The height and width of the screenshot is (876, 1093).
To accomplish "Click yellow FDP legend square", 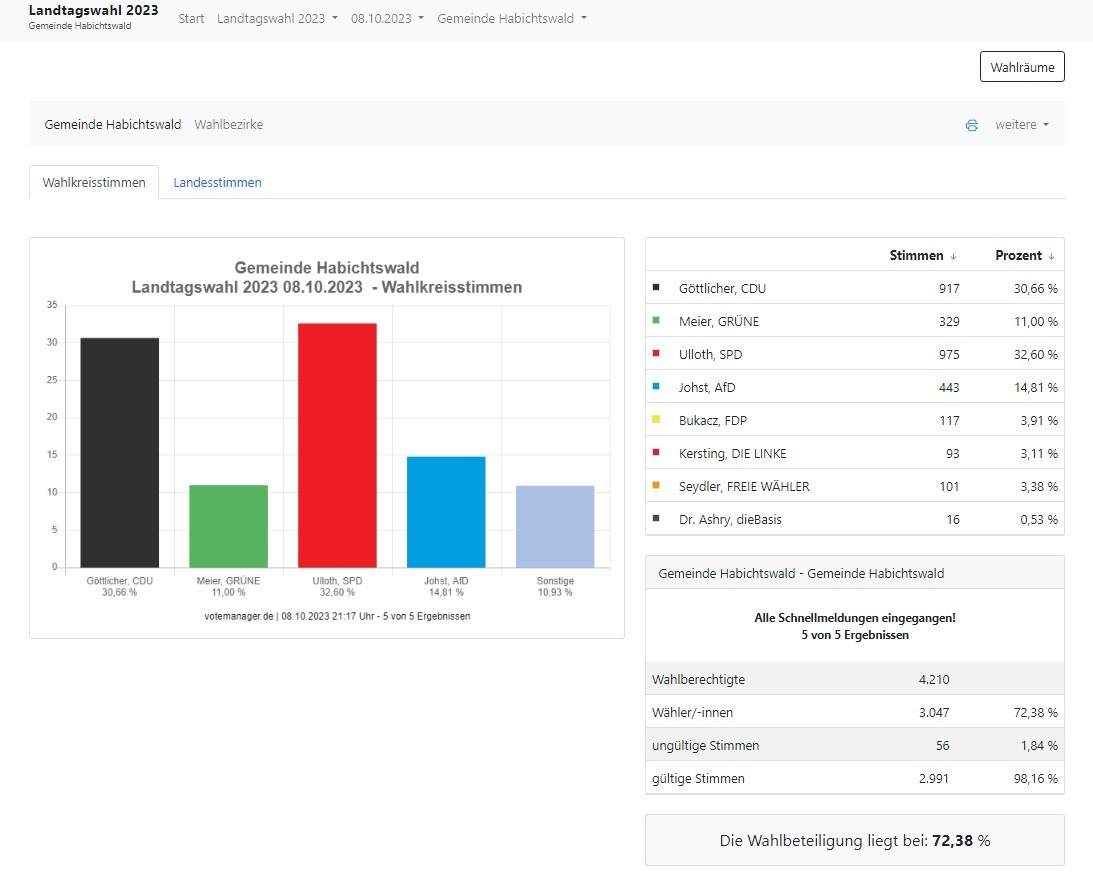I will tap(656, 420).
